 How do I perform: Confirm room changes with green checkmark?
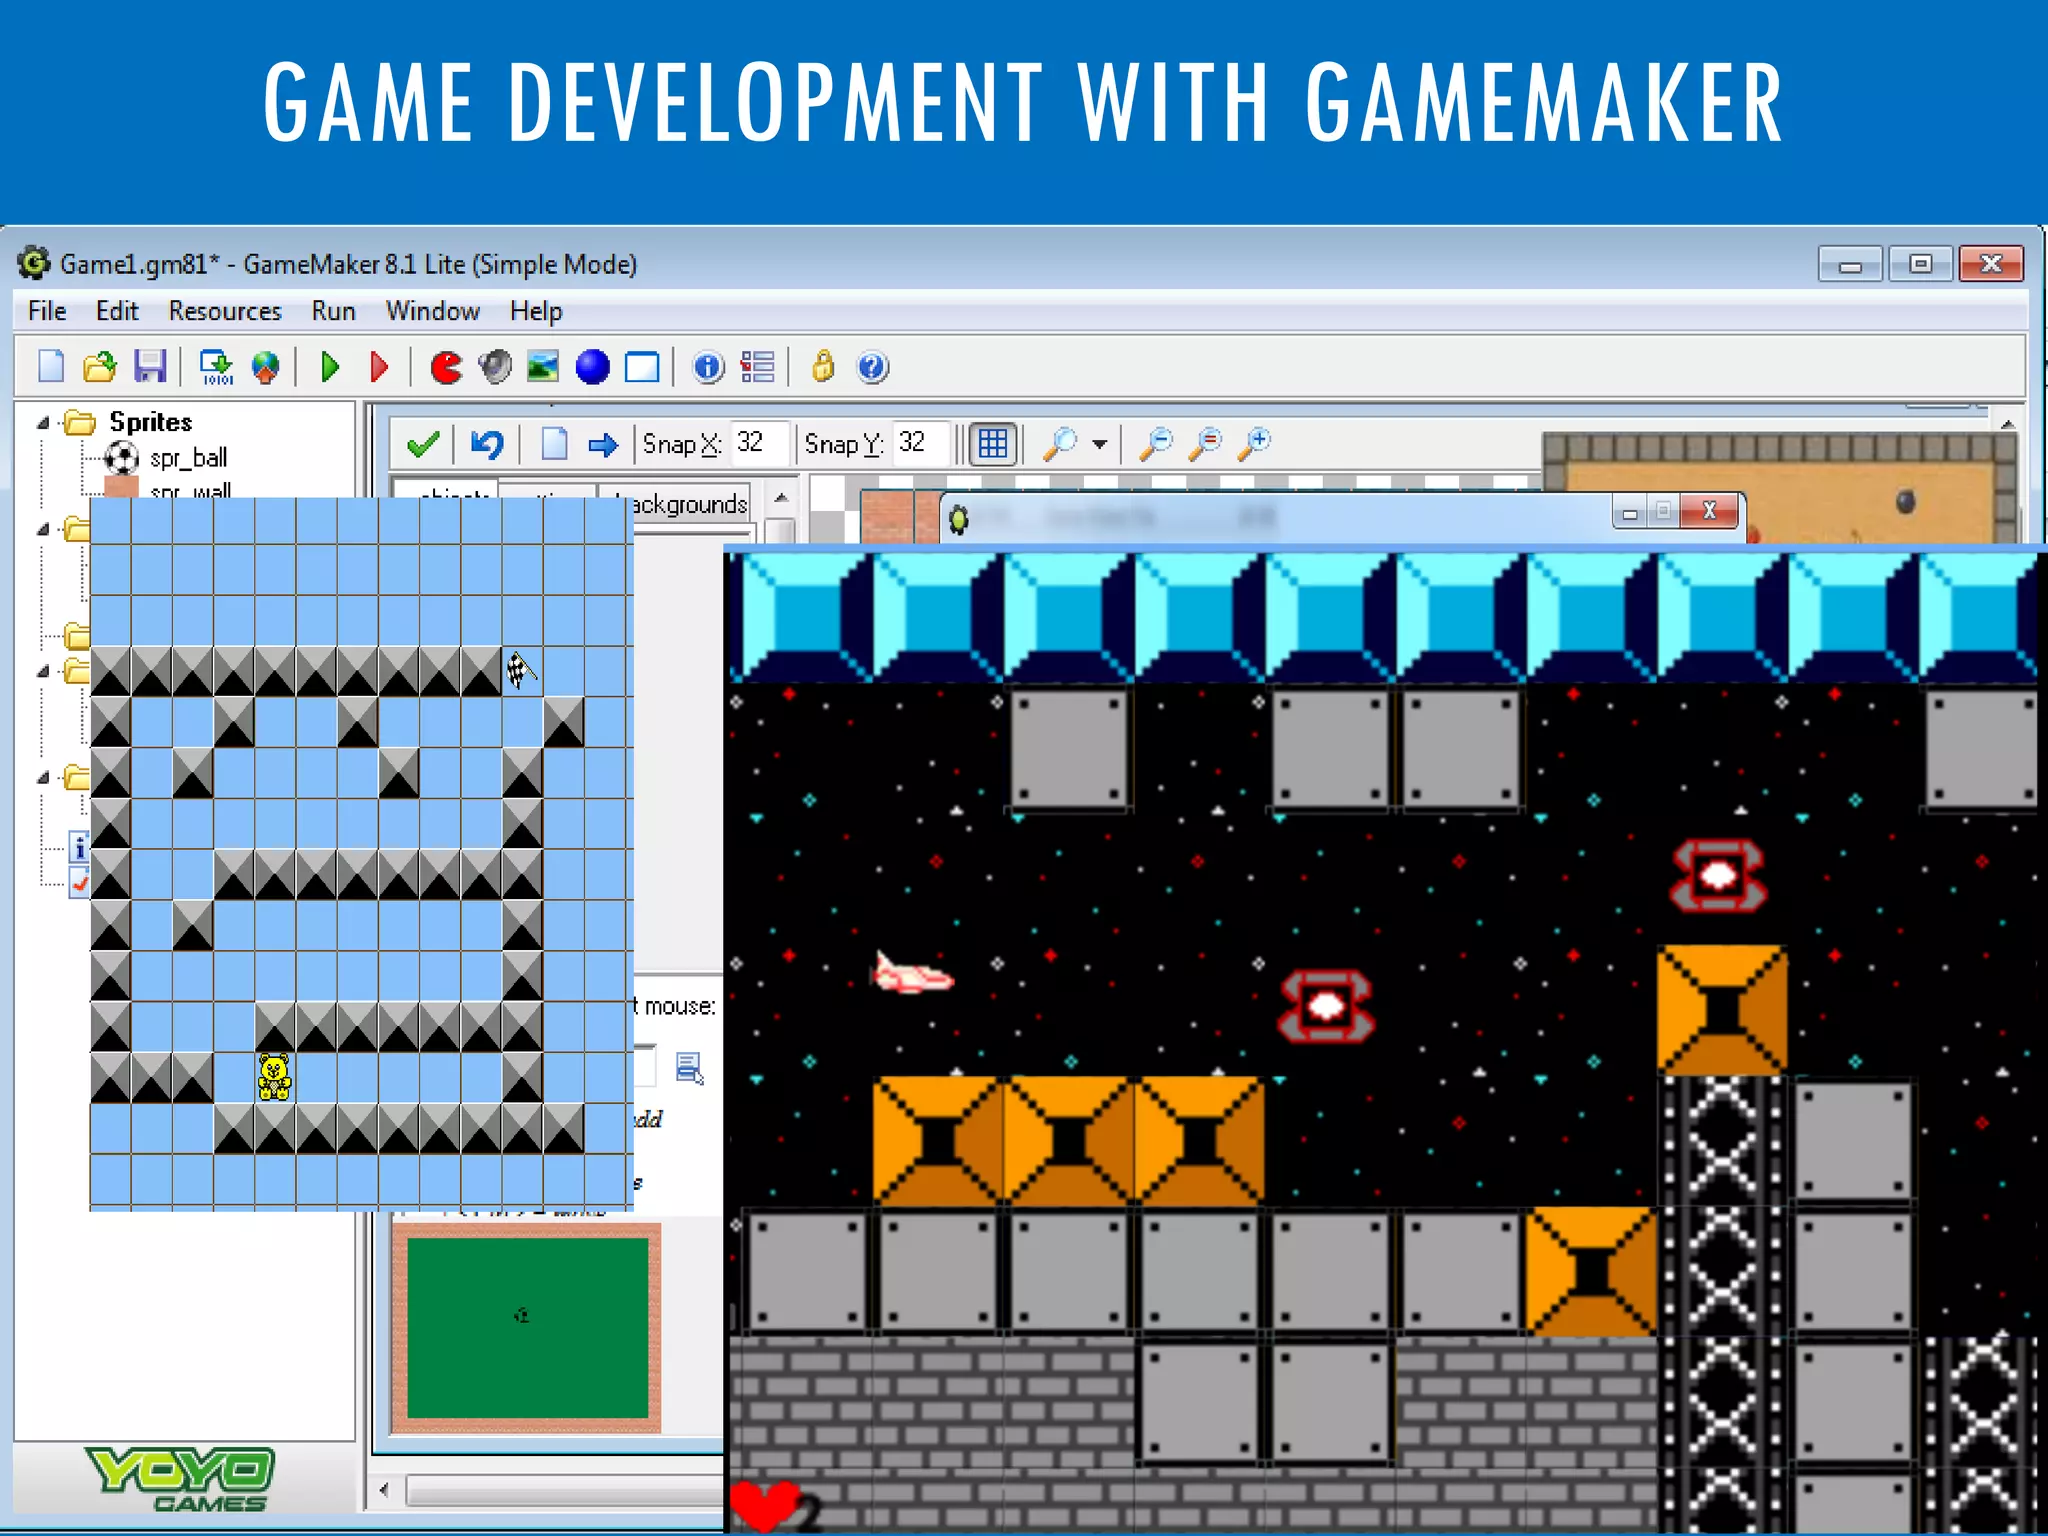(x=423, y=444)
